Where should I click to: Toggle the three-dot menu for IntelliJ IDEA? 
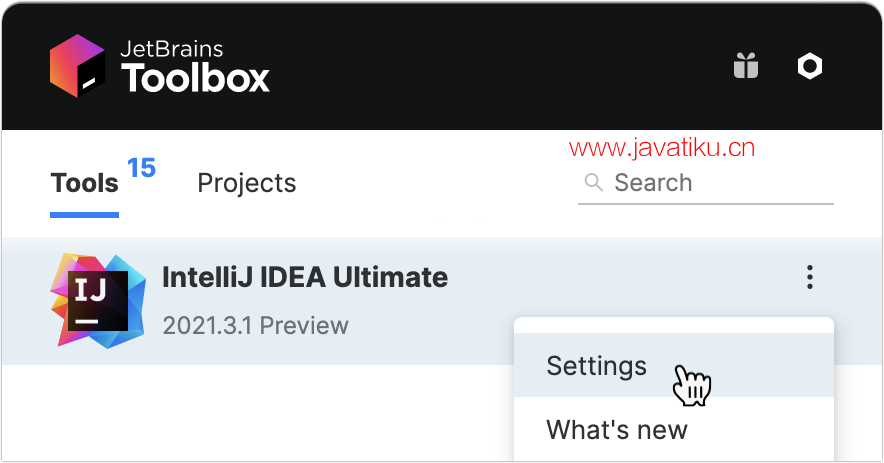(810, 277)
